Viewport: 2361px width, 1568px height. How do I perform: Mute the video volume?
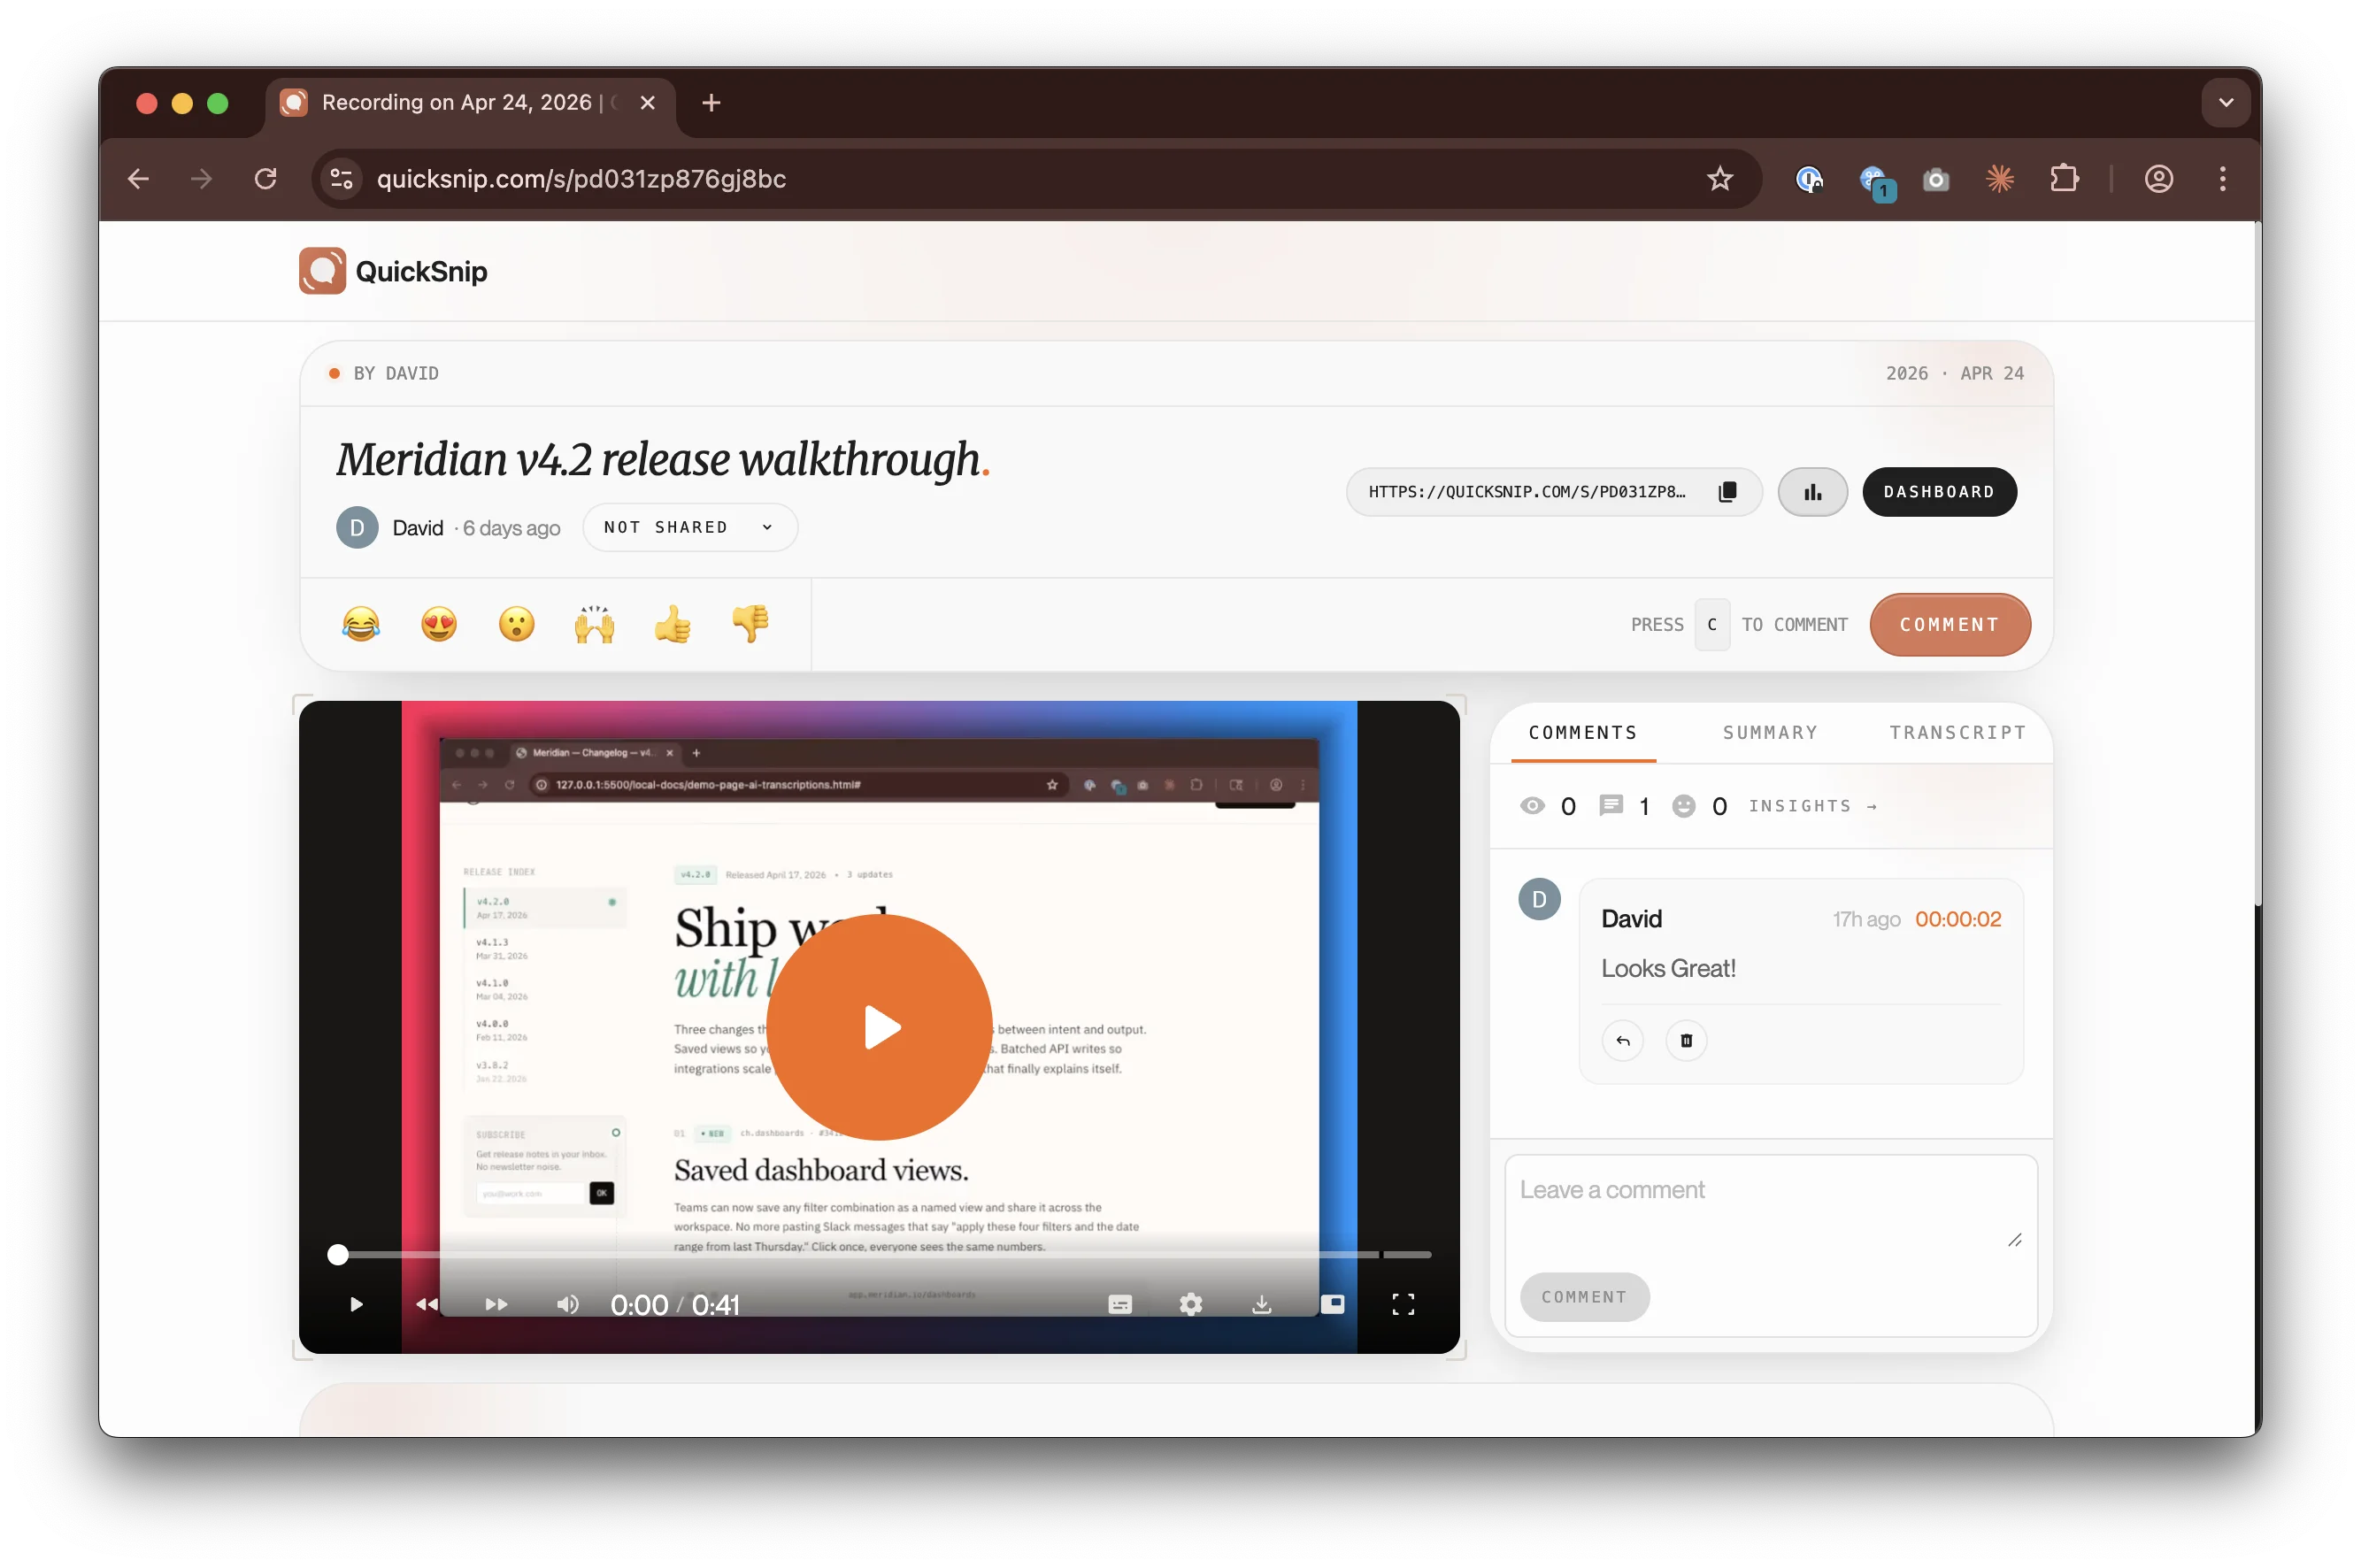567,1304
